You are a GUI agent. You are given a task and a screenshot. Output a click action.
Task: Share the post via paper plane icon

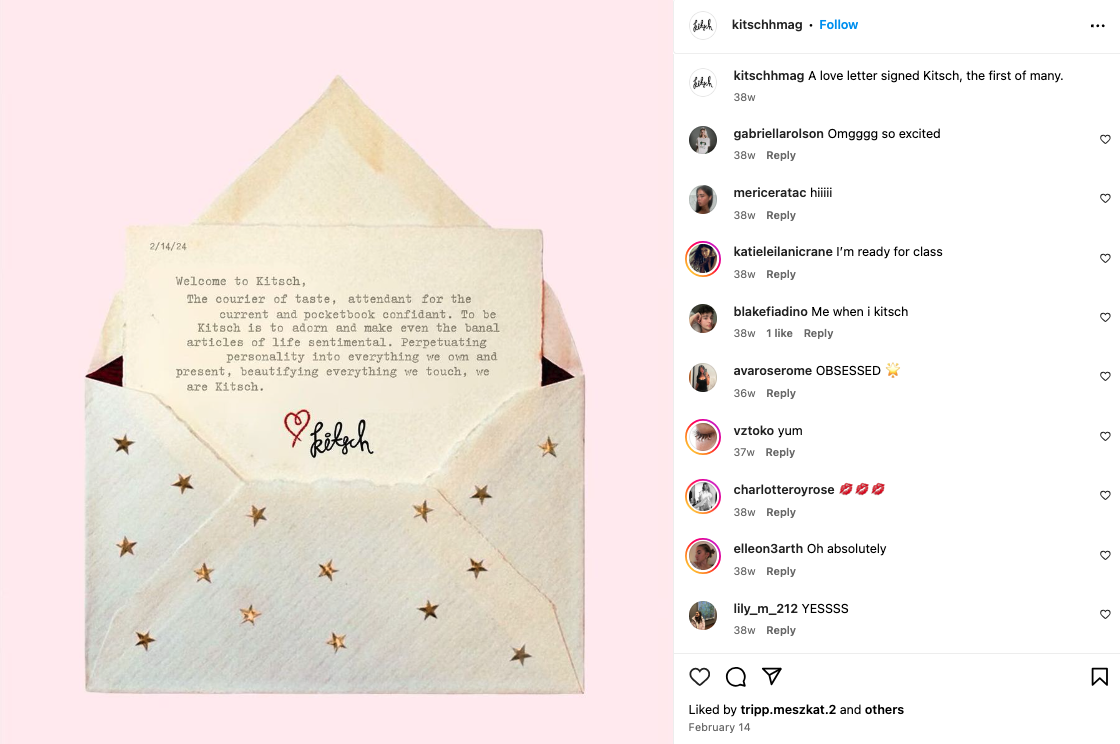point(771,676)
